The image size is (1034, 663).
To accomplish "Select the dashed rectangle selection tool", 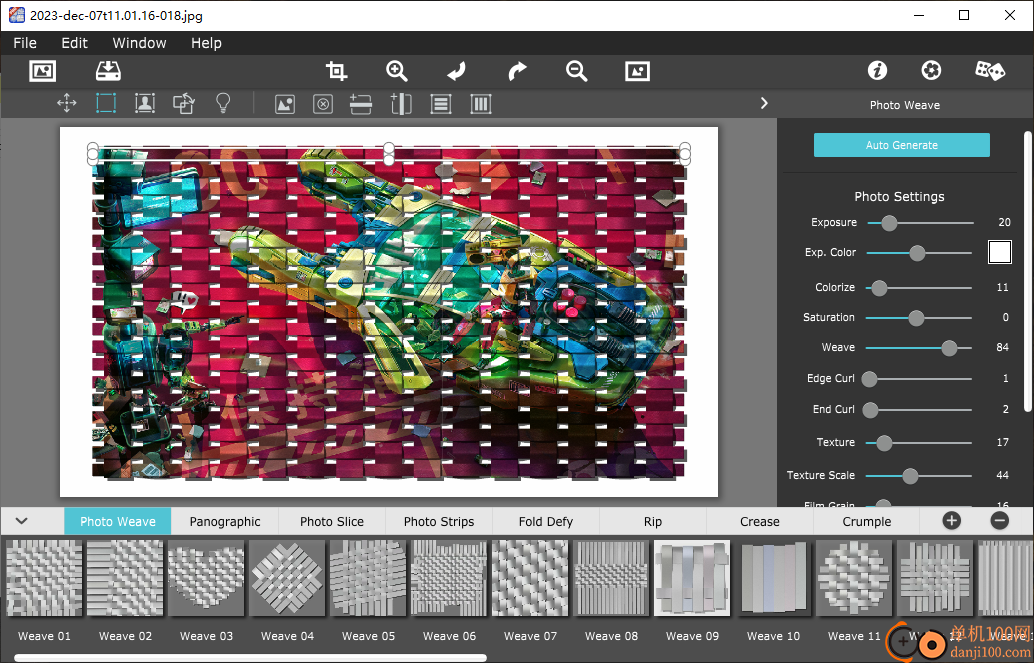I will click(106, 104).
